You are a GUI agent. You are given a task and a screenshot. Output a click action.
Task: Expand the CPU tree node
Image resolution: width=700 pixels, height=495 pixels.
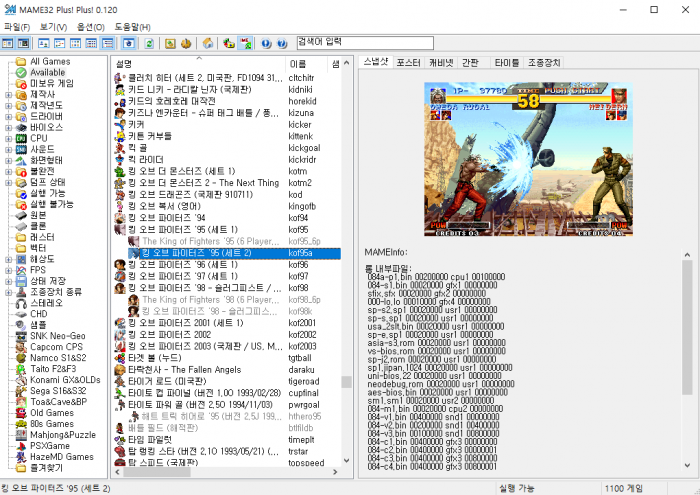tap(8, 138)
